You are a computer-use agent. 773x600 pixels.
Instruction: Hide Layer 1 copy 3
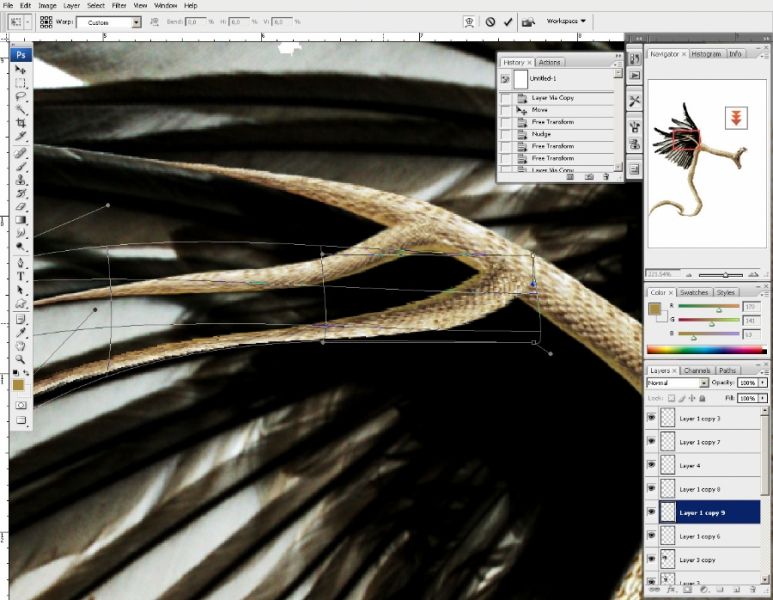(651, 418)
